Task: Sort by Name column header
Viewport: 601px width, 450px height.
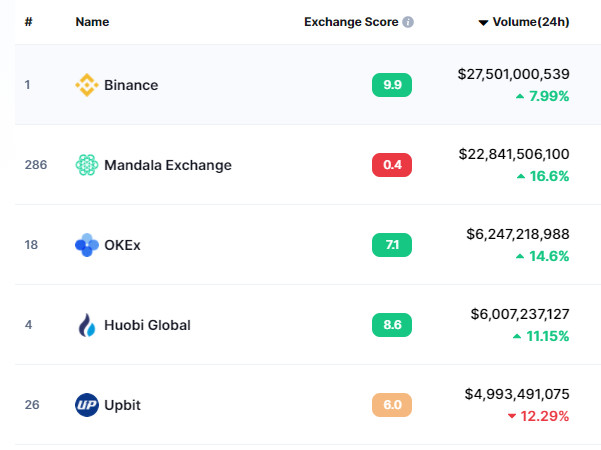Action: coord(92,22)
